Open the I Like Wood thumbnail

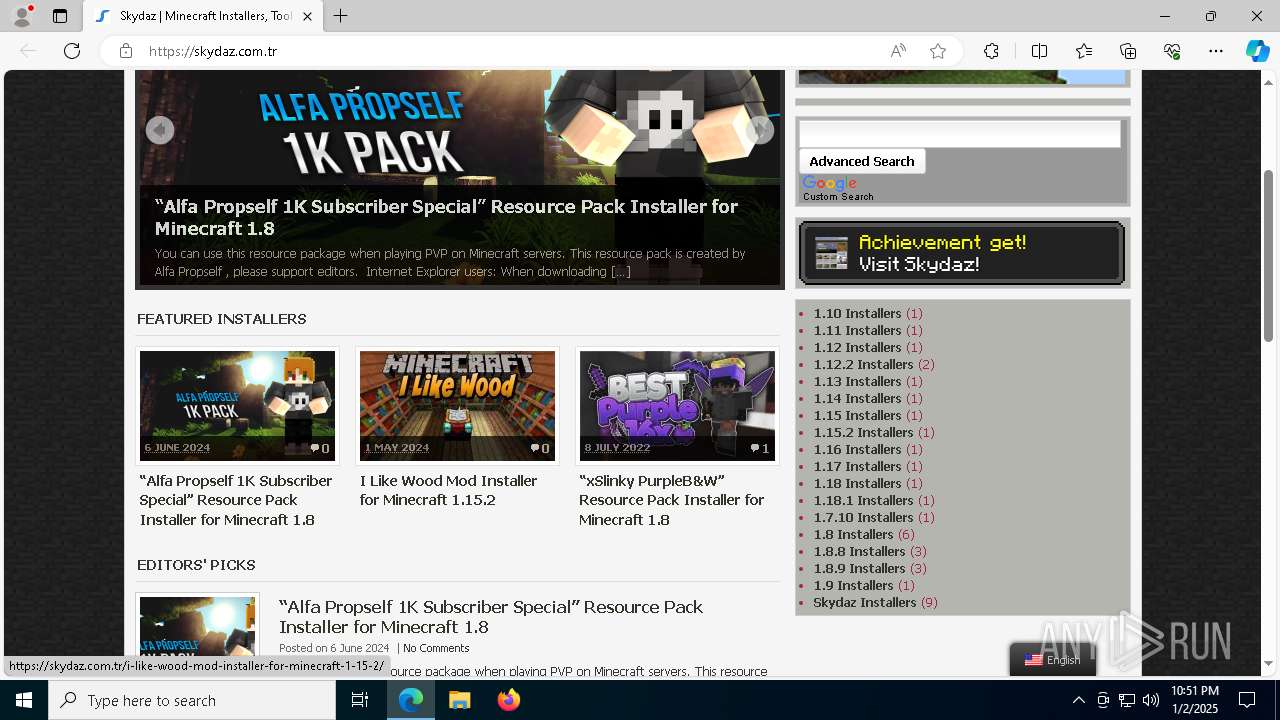[457, 405]
